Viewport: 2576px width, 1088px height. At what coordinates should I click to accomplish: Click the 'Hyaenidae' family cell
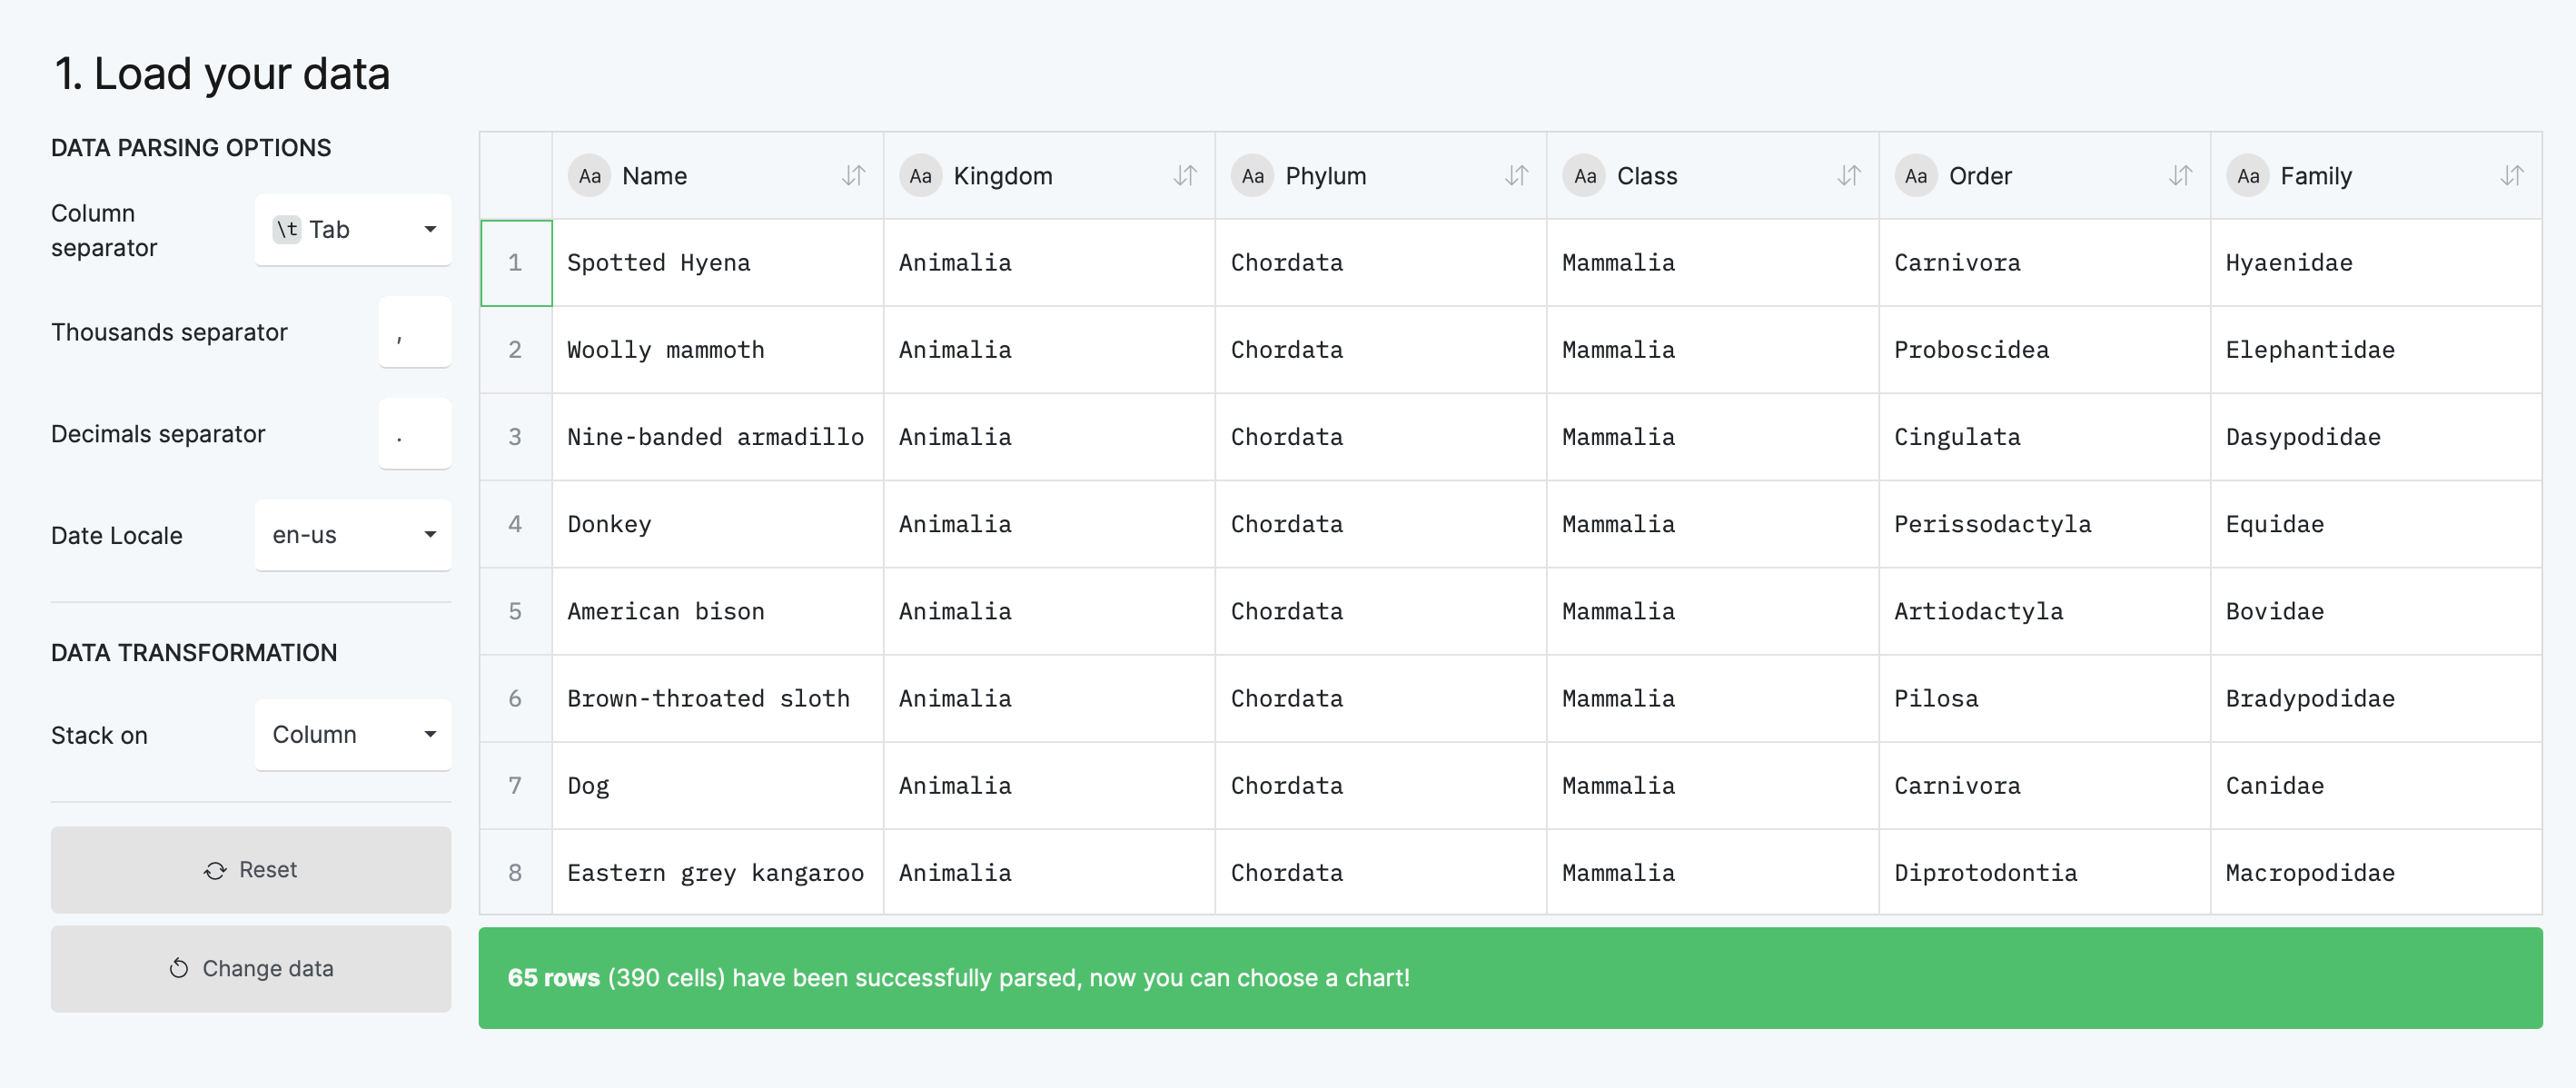point(2377,263)
